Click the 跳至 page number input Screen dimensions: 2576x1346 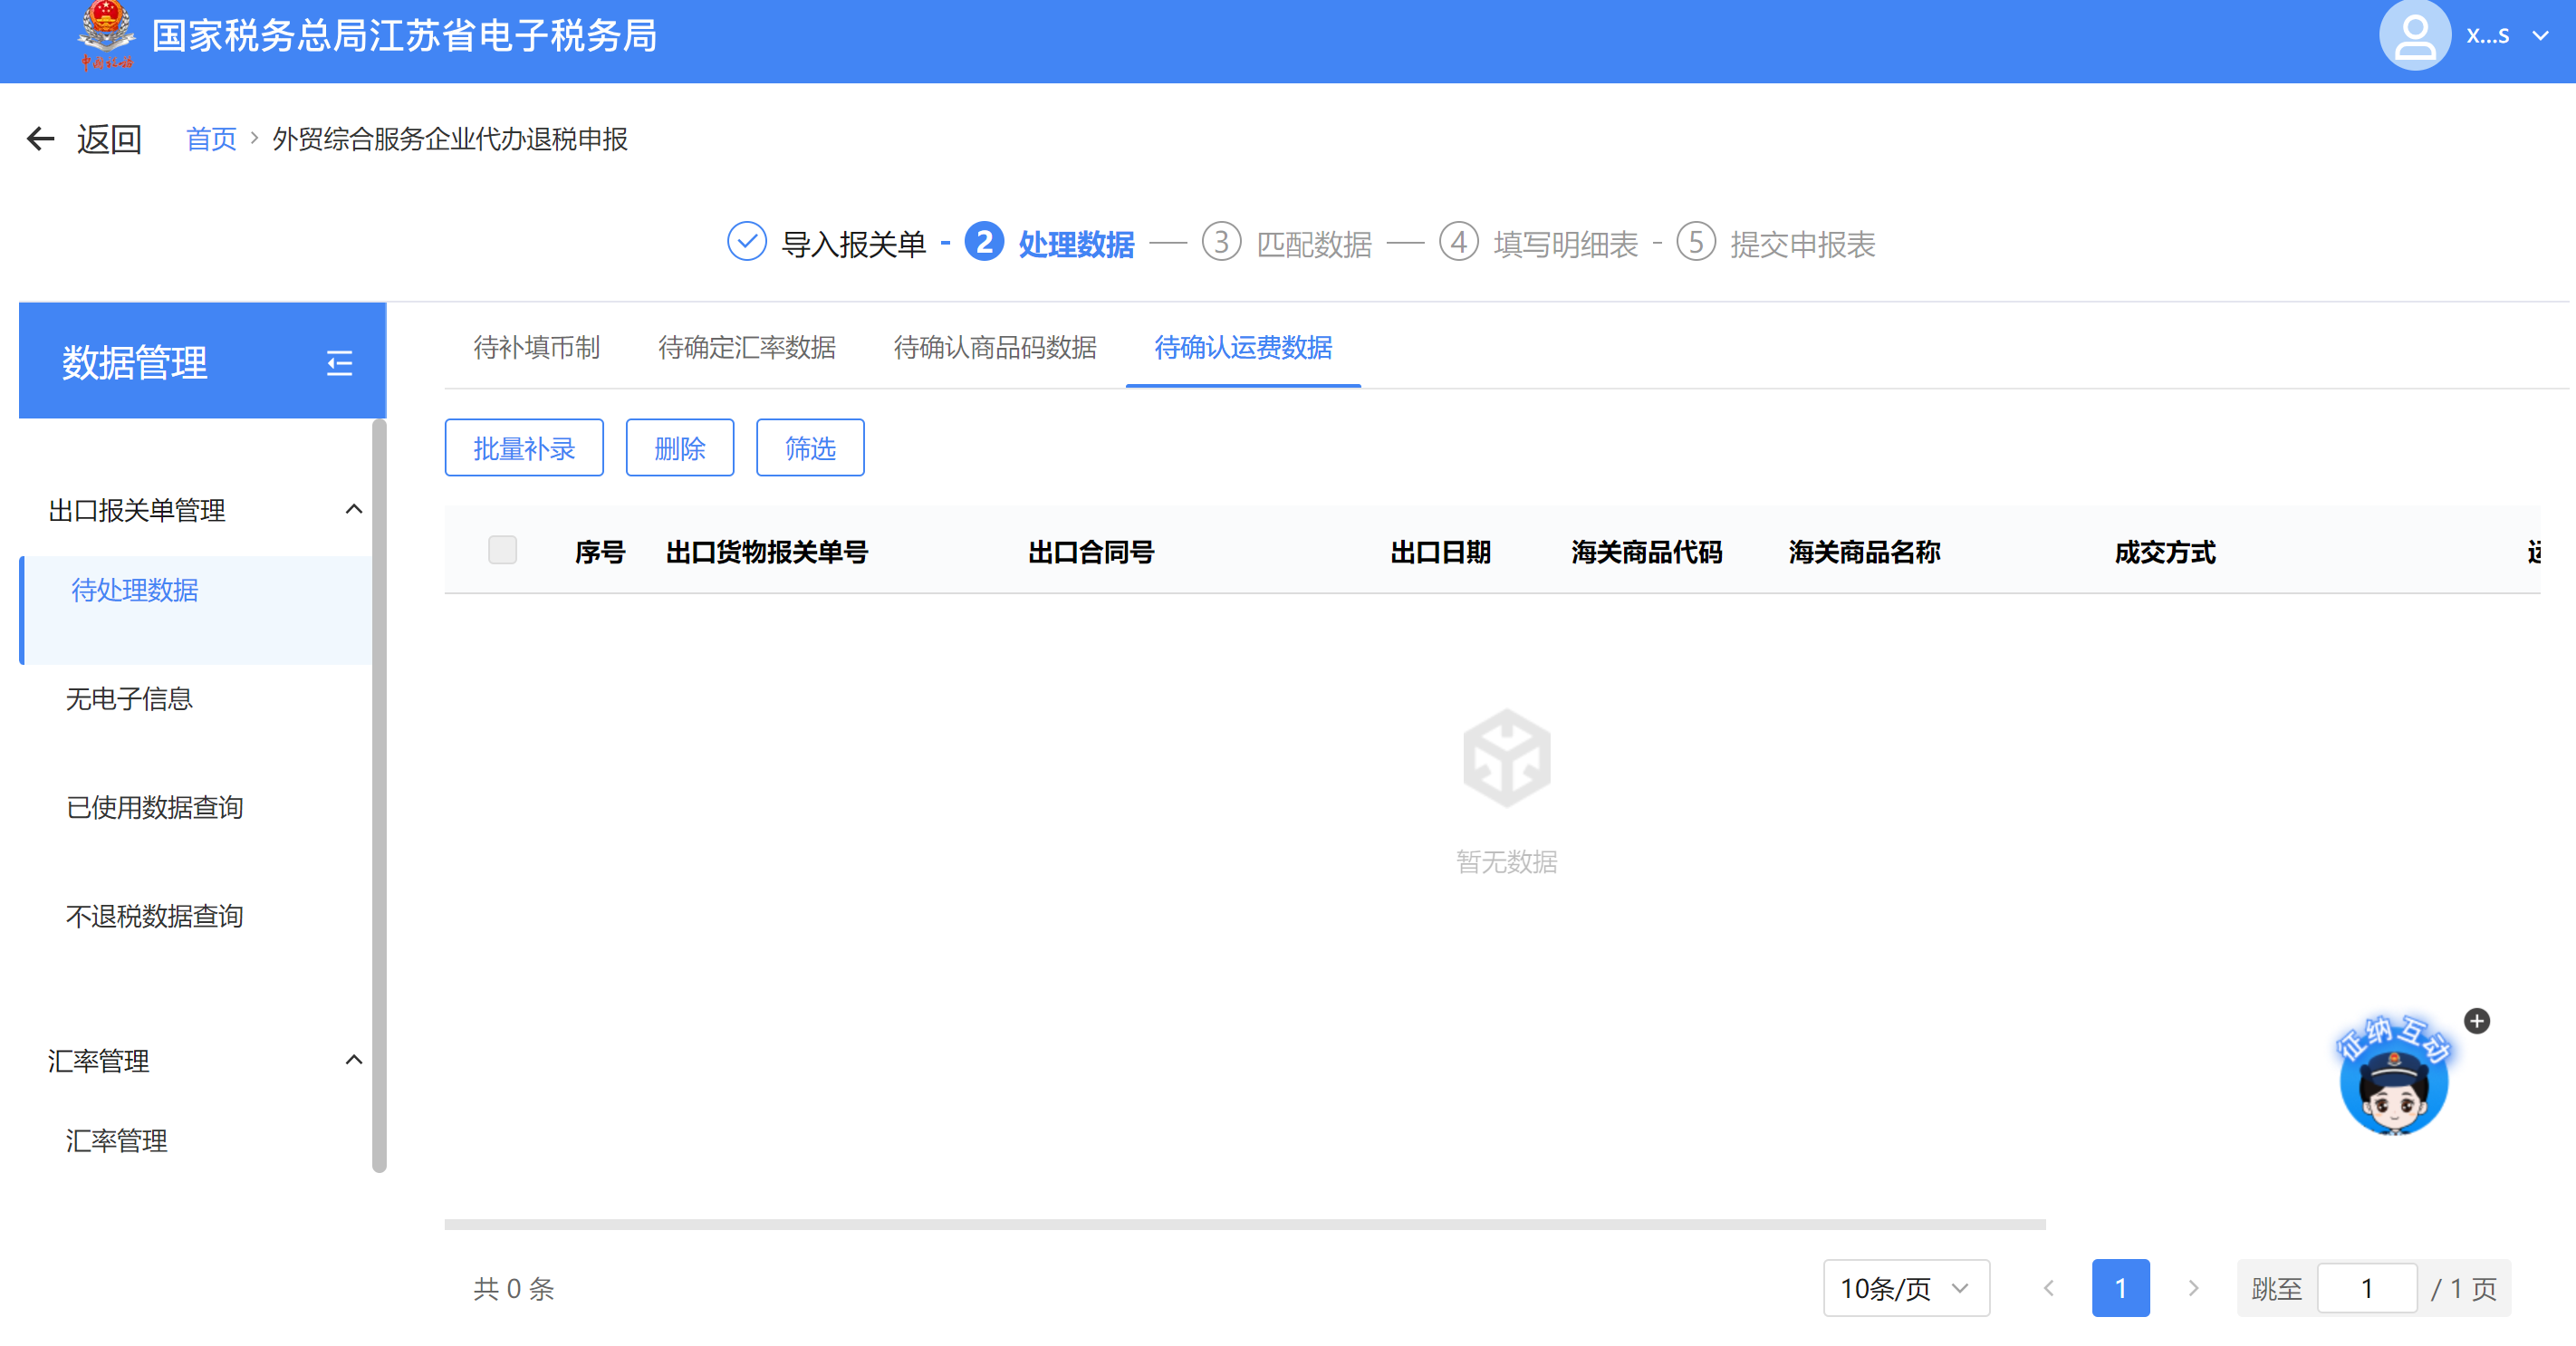click(2366, 1288)
